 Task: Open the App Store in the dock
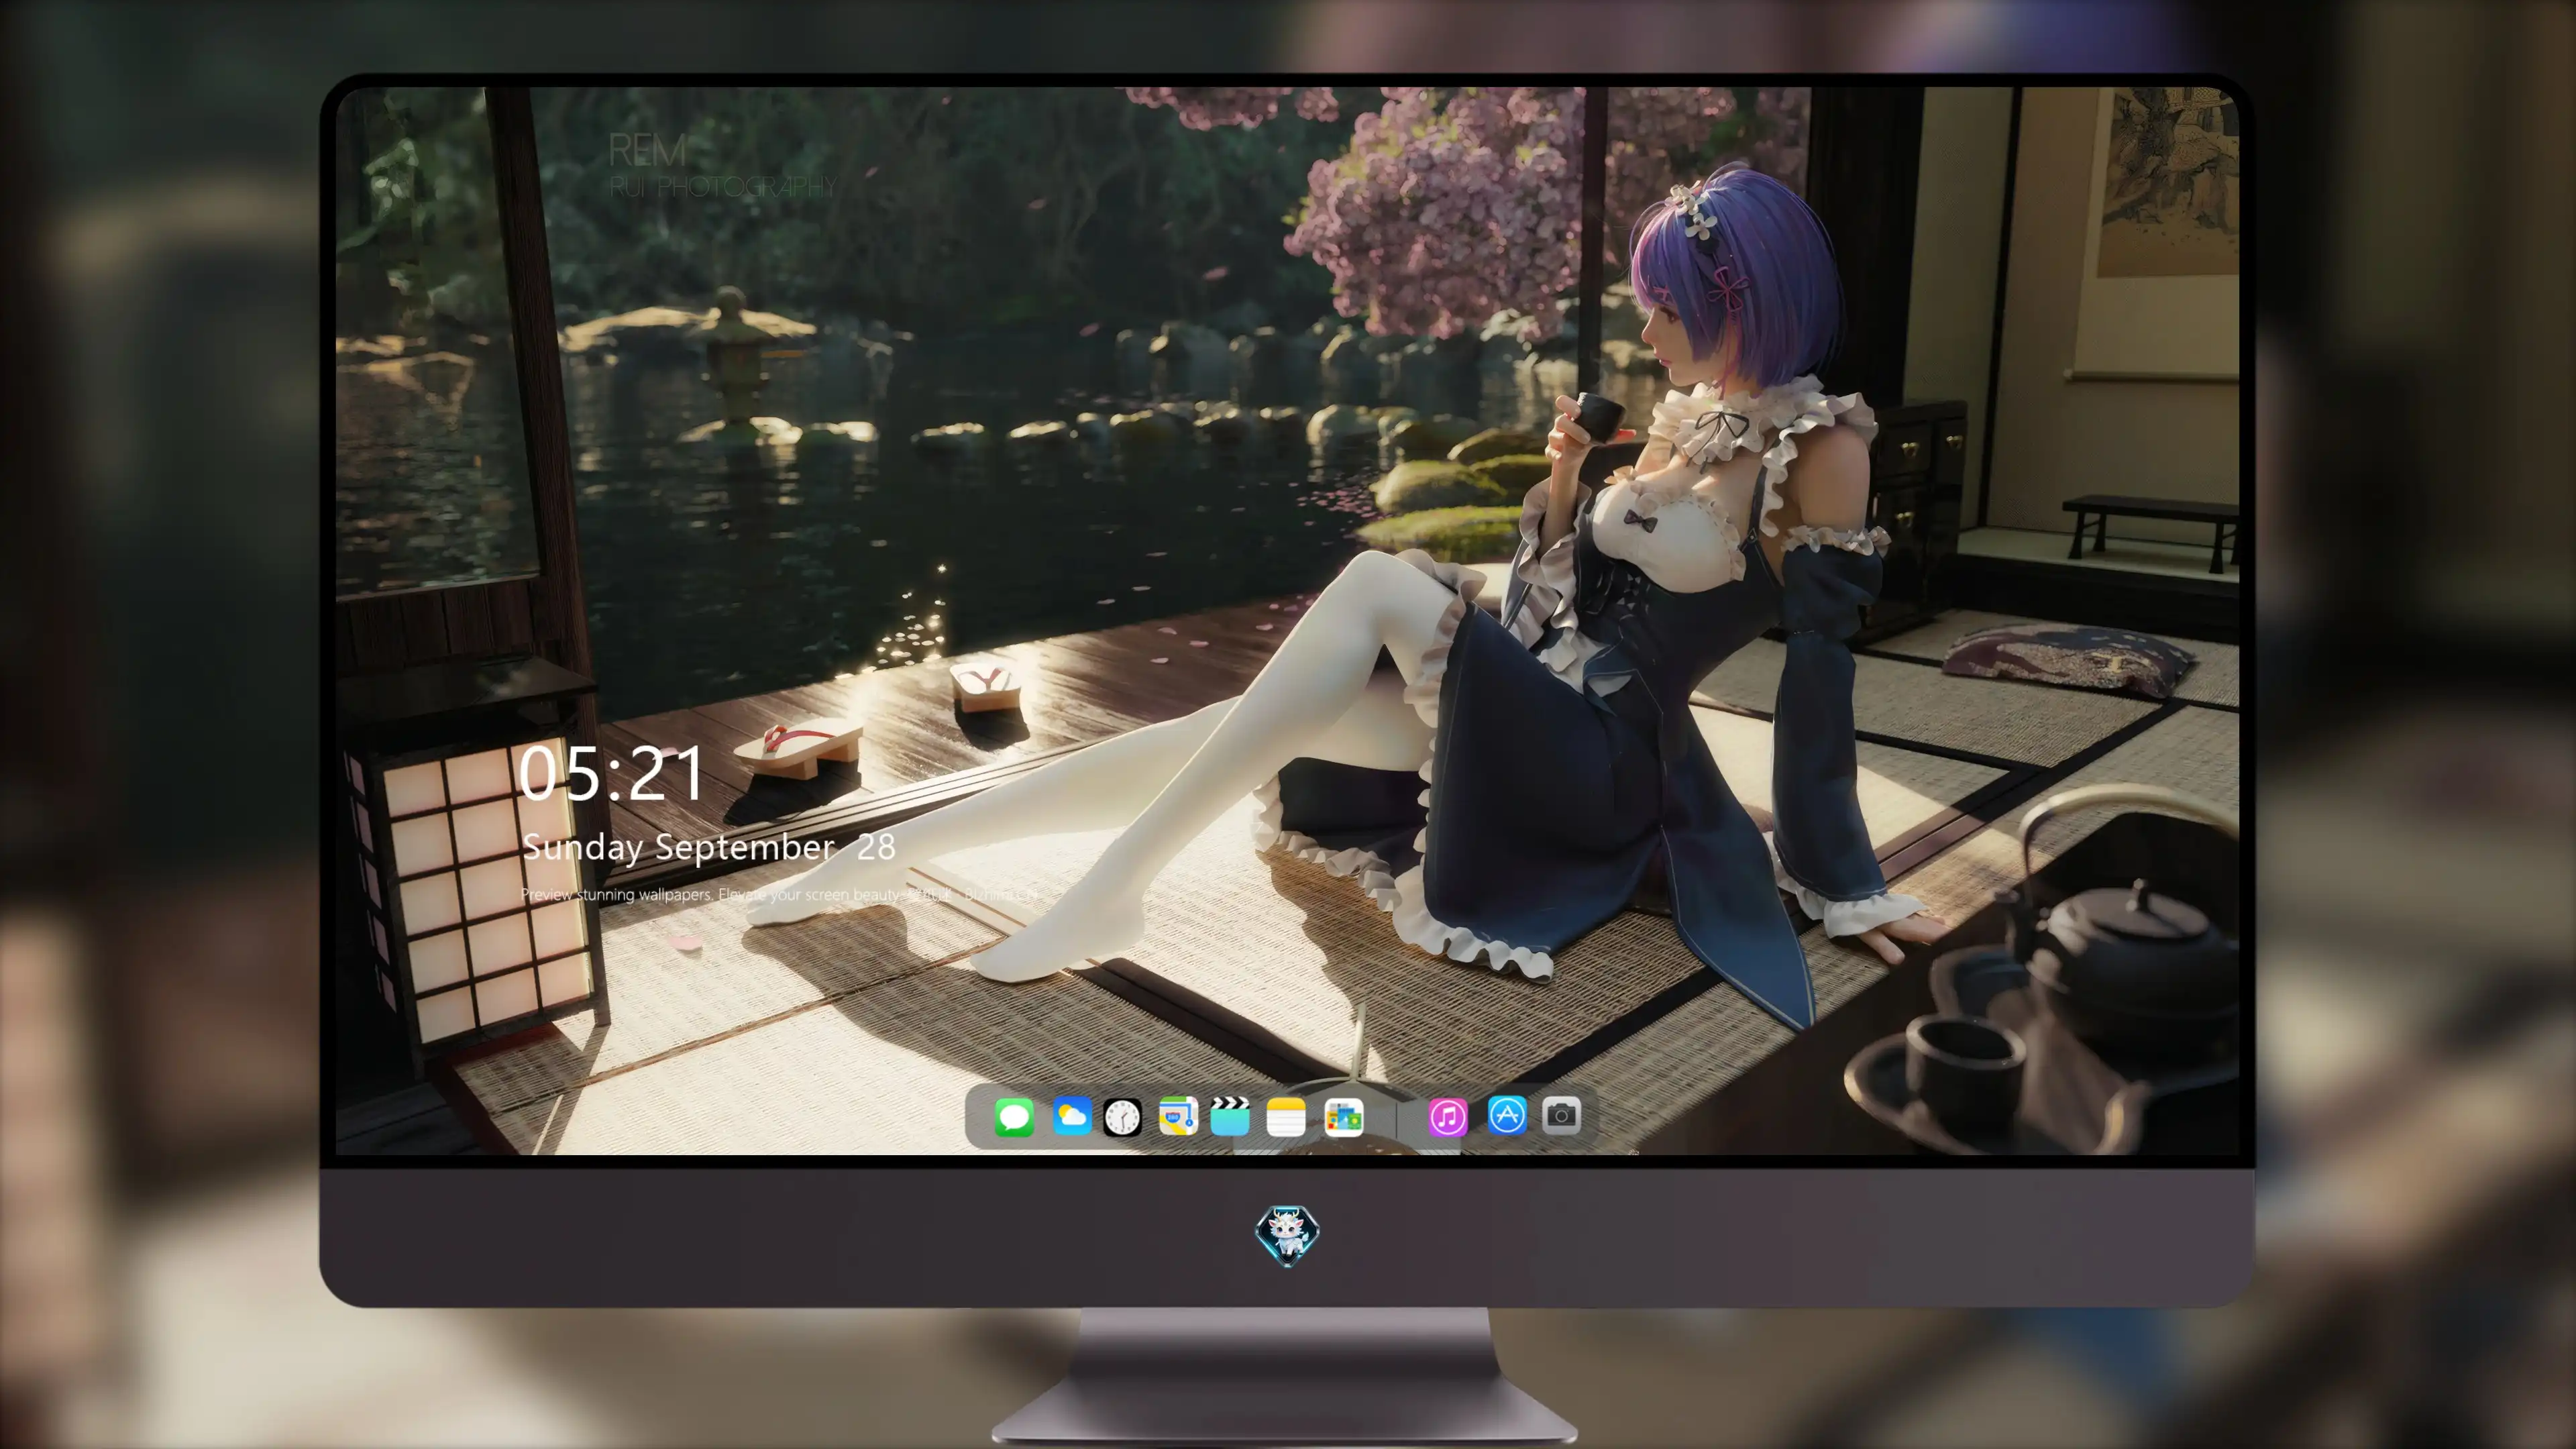click(1506, 1115)
